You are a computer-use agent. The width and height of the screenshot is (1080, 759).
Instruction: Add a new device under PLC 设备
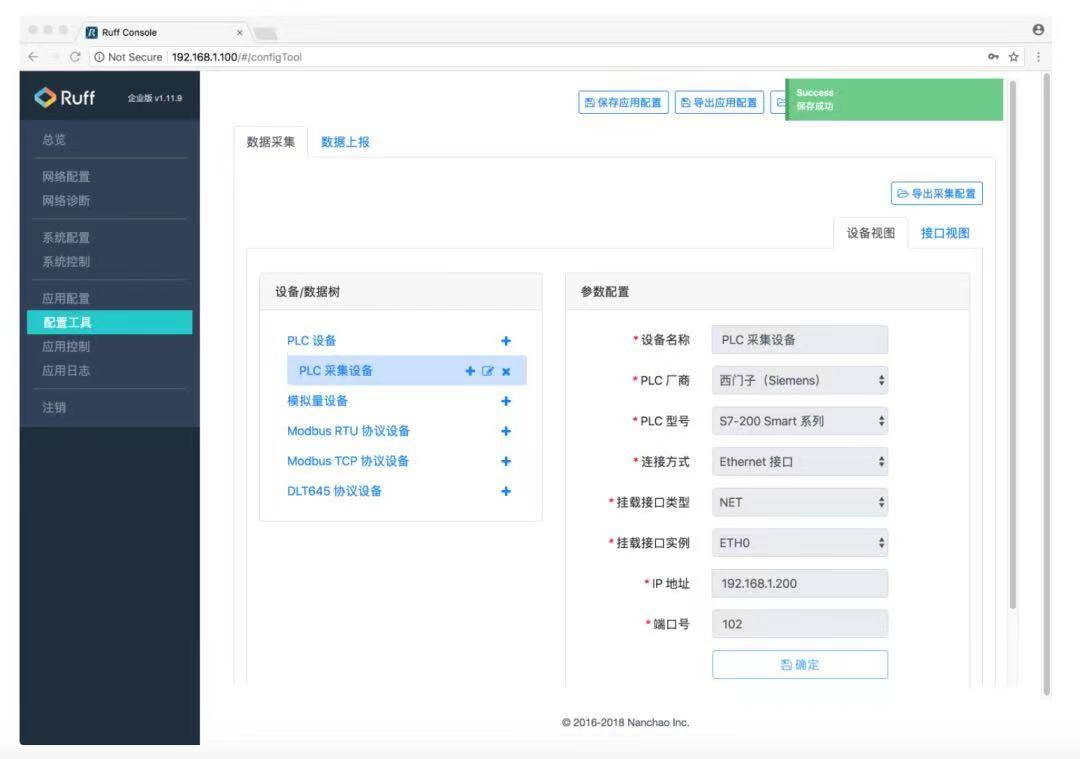(x=506, y=341)
